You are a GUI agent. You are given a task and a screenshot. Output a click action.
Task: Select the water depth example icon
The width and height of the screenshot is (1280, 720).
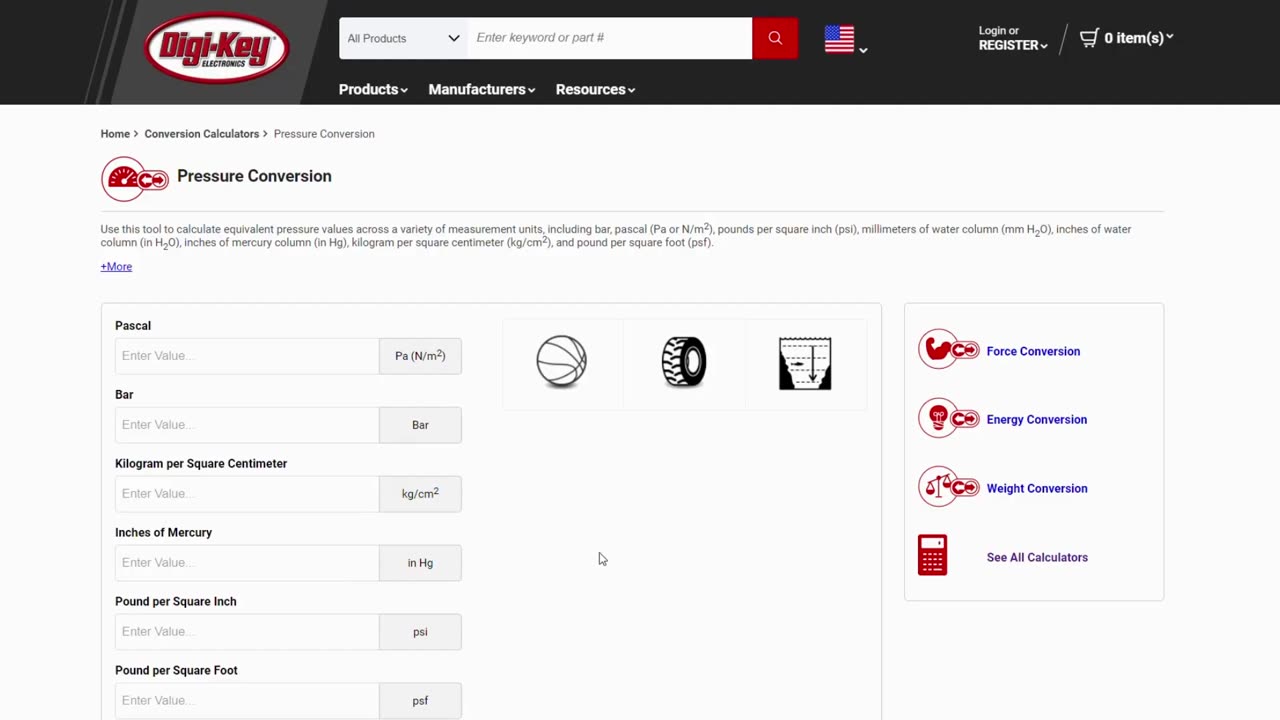coord(805,363)
